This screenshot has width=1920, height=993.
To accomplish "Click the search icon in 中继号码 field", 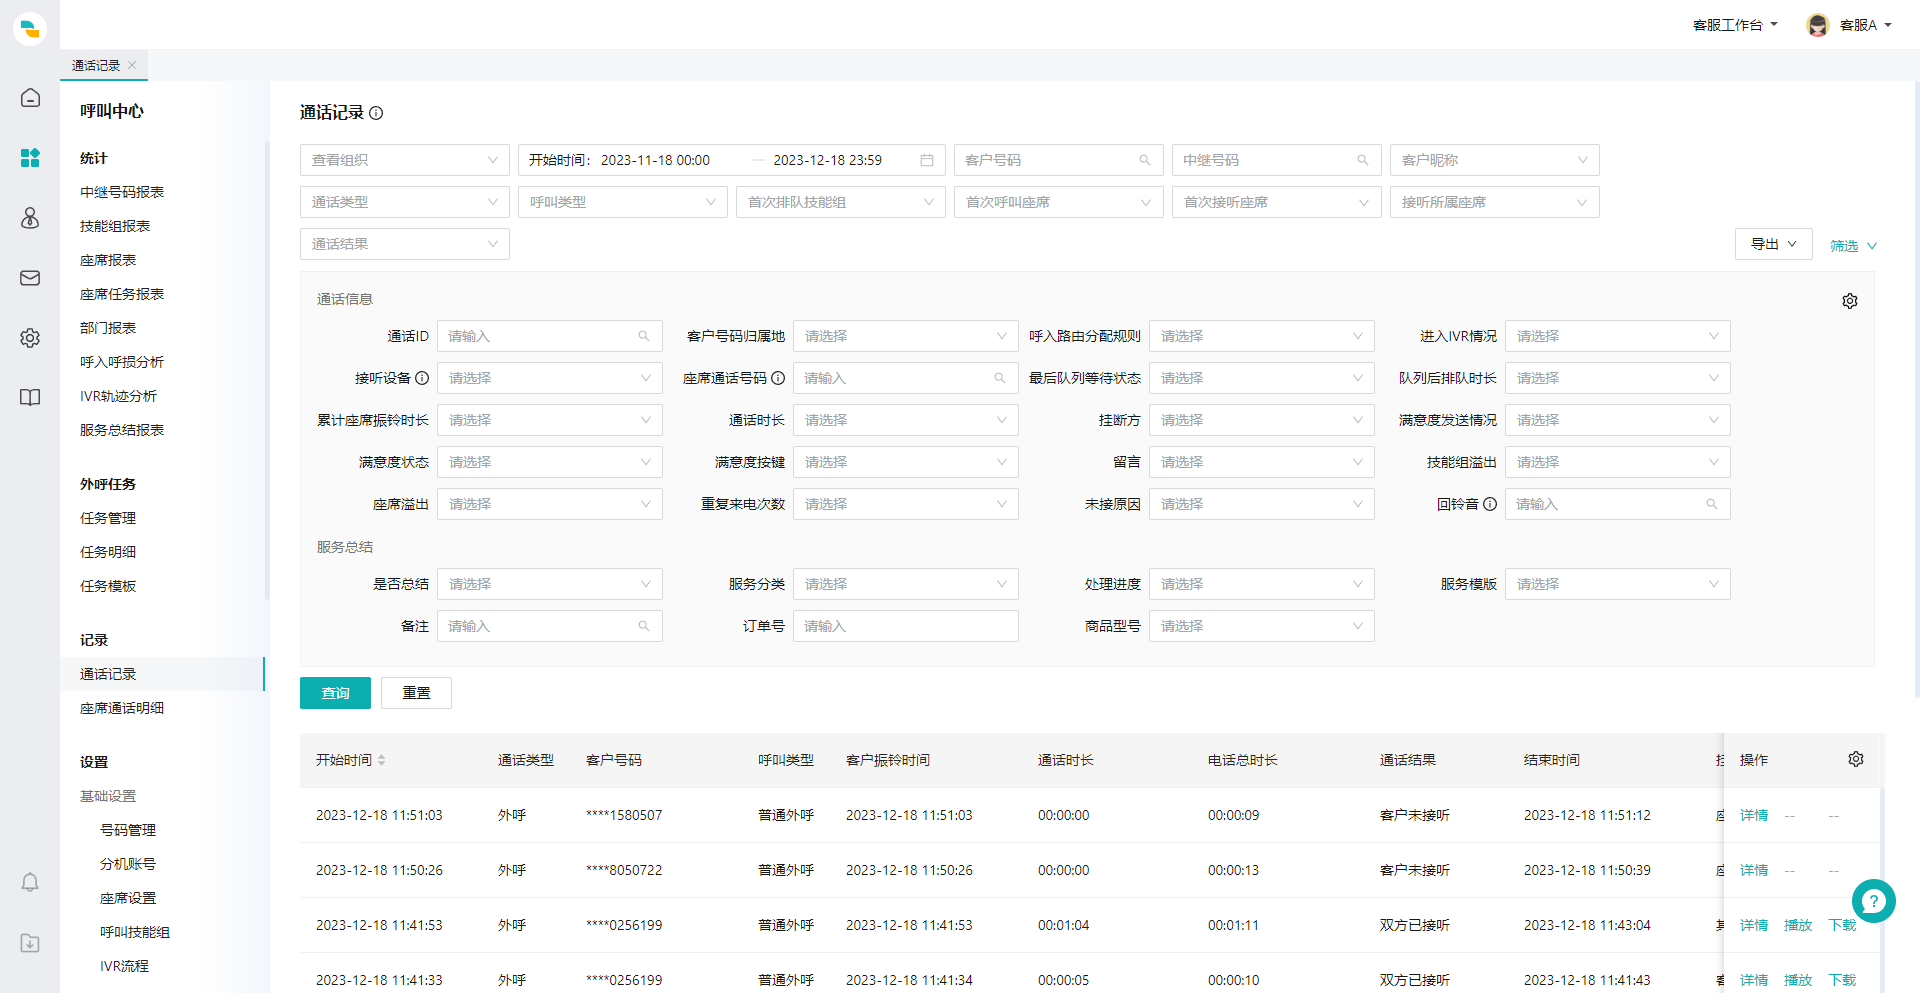I will 1363,160.
